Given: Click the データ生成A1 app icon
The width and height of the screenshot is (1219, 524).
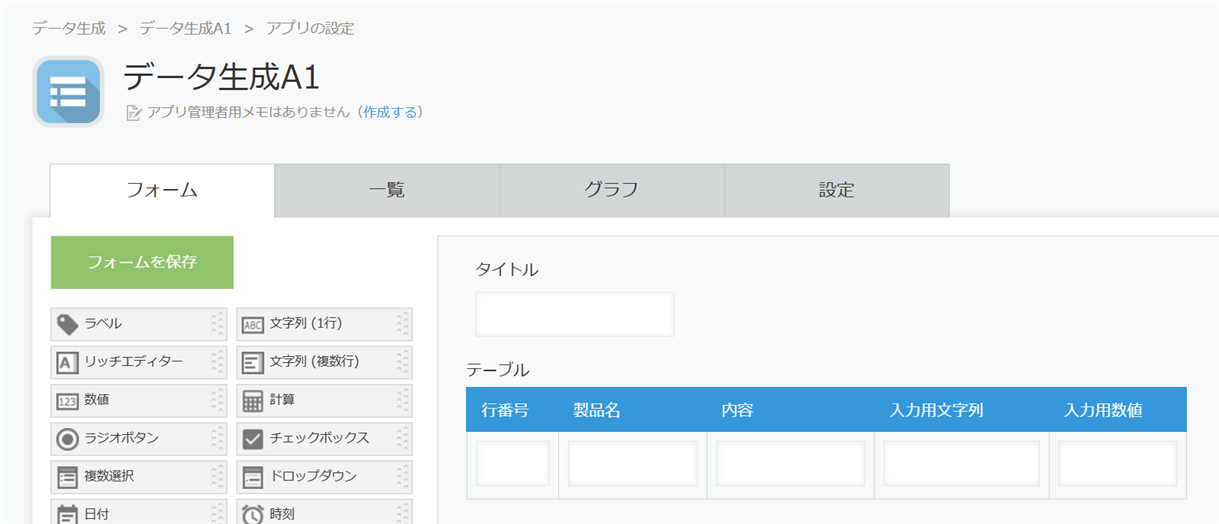Looking at the screenshot, I should [69, 91].
